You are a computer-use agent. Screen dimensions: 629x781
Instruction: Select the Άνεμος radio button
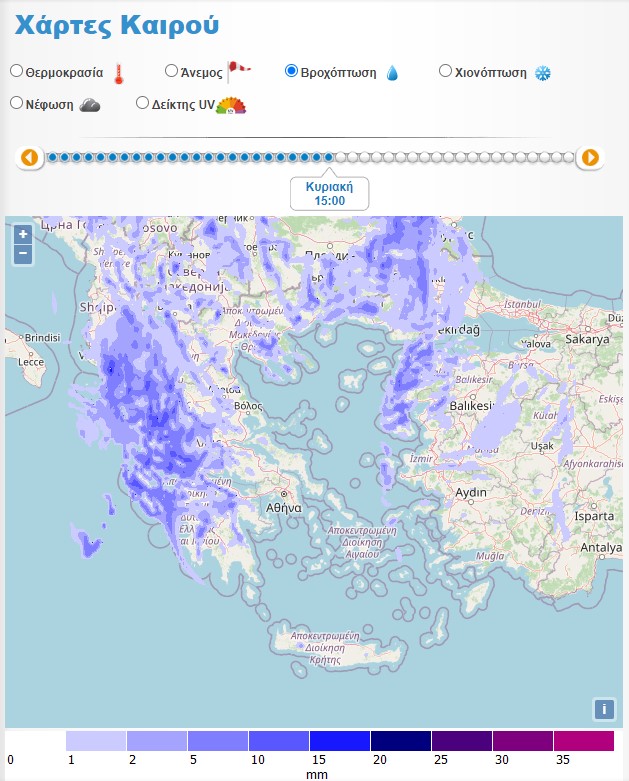point(171,71)
